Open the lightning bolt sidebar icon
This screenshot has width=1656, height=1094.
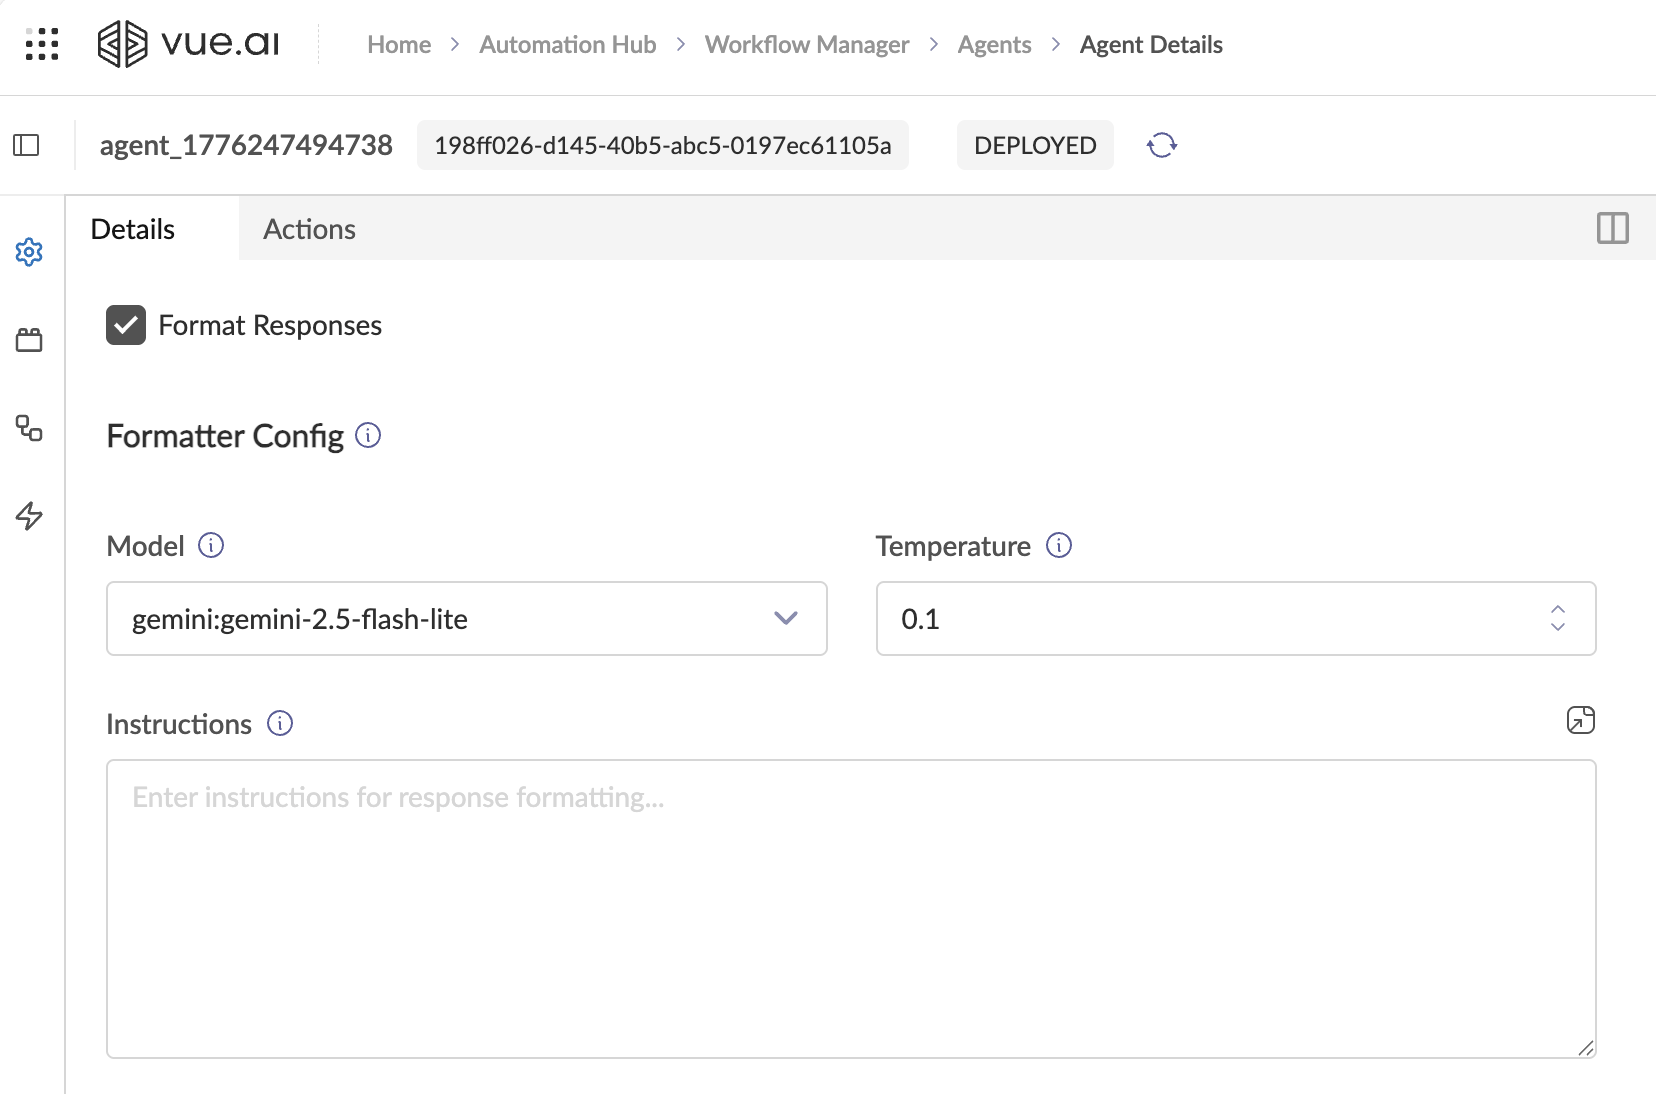click(29, 516)
